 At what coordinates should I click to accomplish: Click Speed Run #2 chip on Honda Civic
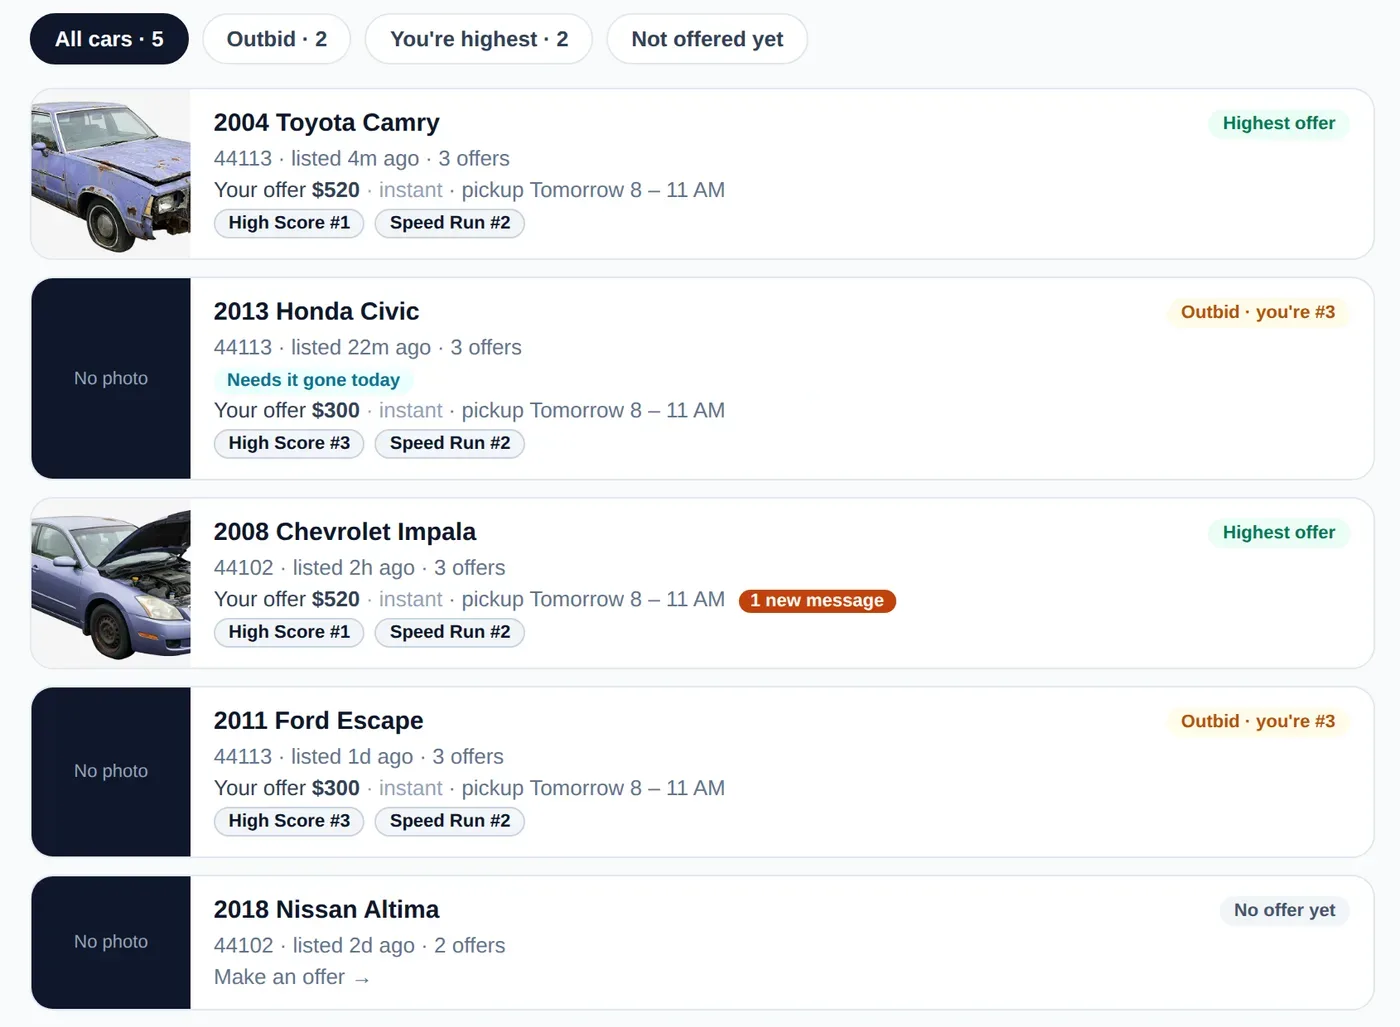click(450, 443)
